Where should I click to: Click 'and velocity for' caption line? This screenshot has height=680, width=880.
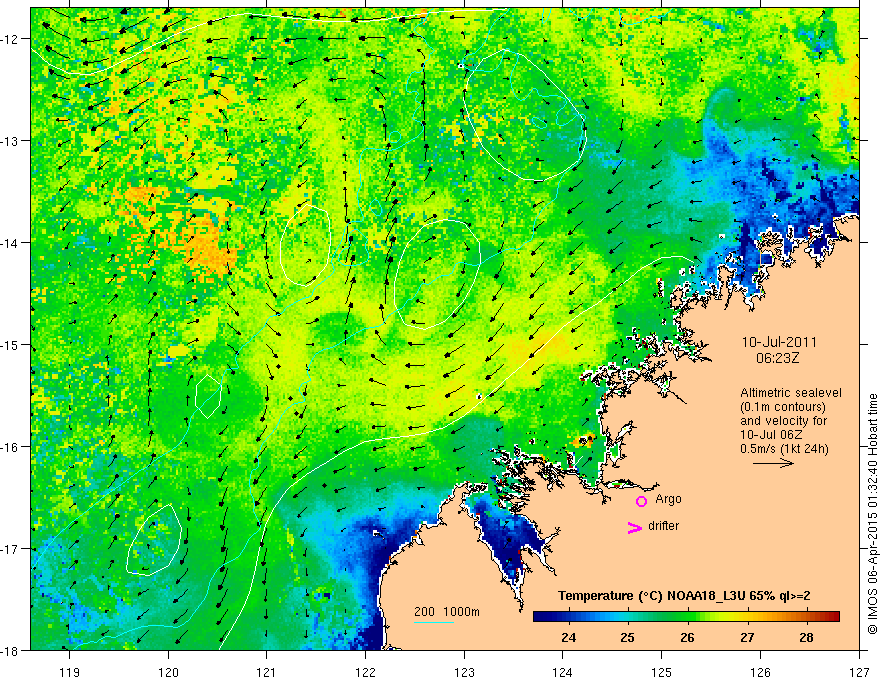(783, 421)
